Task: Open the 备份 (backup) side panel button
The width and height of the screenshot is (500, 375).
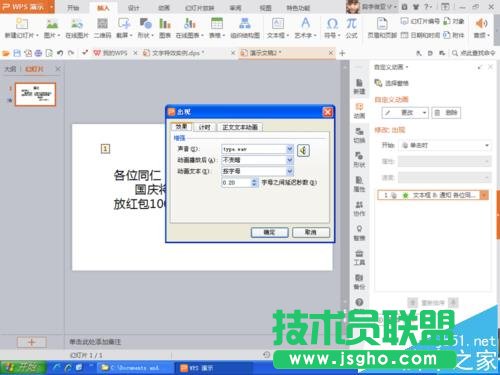Action: coord(359,282)
